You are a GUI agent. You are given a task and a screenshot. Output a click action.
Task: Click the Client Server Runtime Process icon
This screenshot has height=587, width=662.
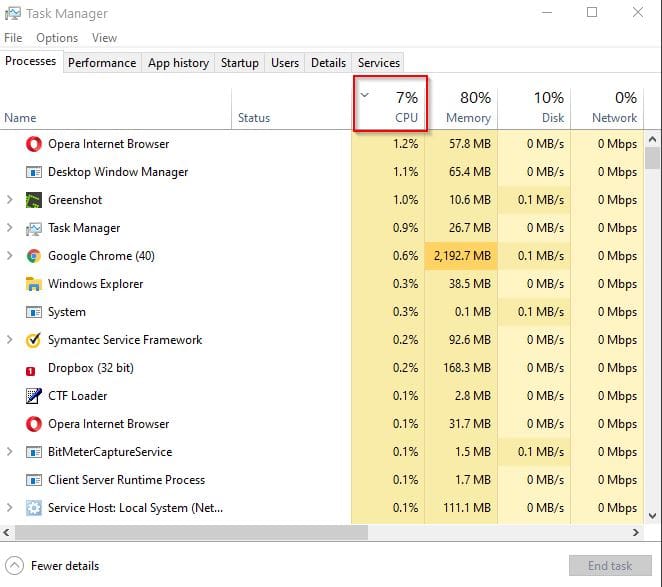(x=34, y=480)
